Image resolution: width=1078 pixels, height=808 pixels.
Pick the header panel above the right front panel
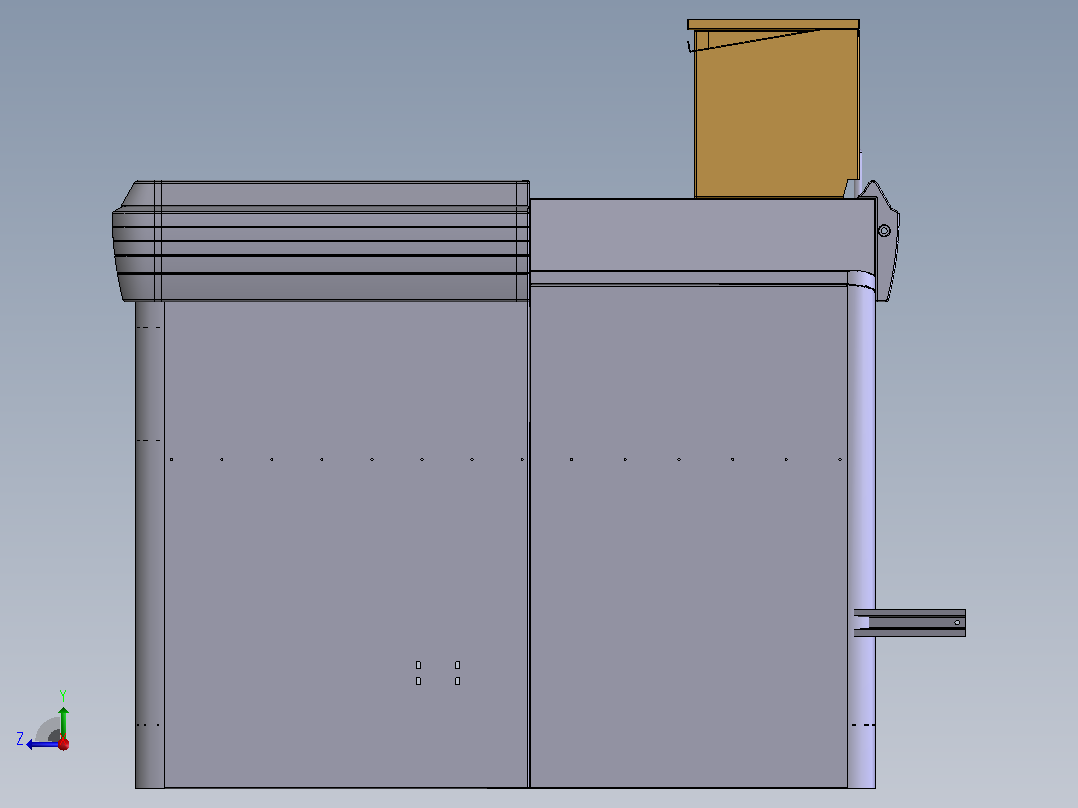click(701, 234)
